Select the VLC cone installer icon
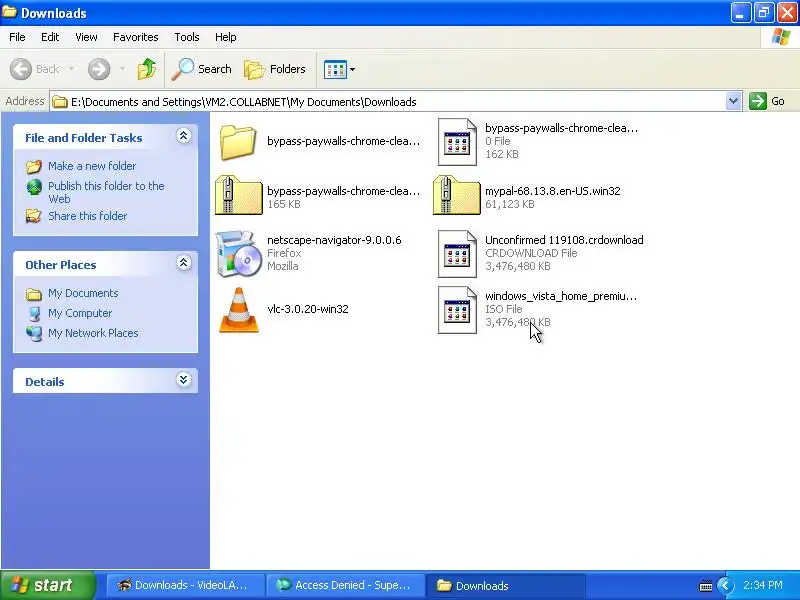Viewport: 800px width, 600px height. pyautogui.click(x=239, y=310)
